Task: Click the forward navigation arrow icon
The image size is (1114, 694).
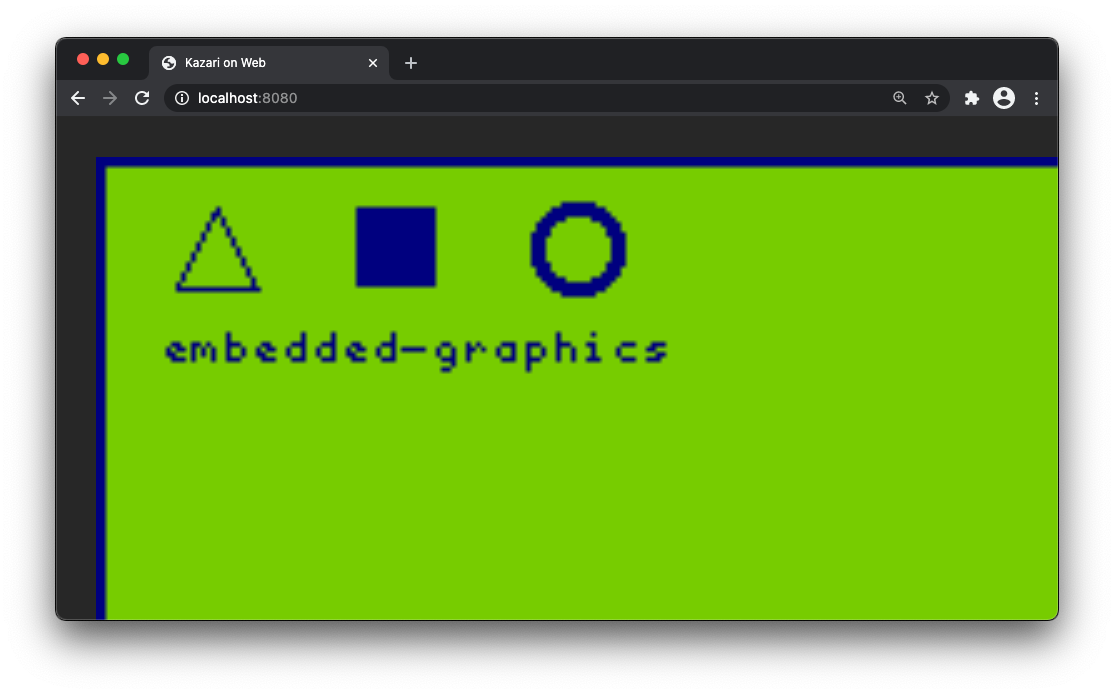Action: (x=110, y=98)
